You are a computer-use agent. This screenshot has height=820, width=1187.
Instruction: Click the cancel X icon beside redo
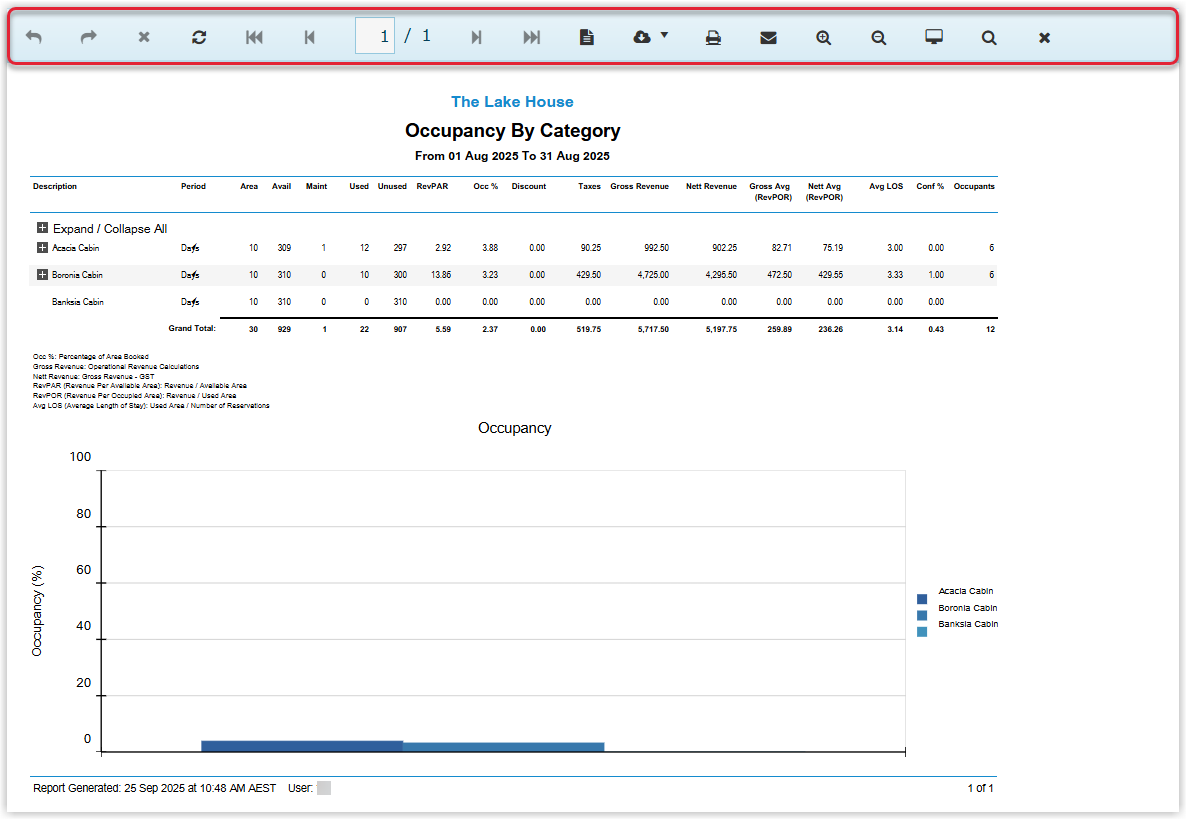tap(144, 37)
